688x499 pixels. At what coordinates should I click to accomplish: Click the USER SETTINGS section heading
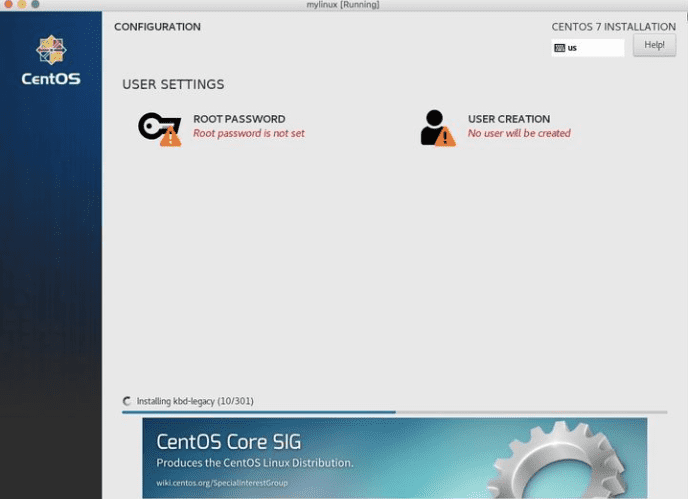coord(173,84)
